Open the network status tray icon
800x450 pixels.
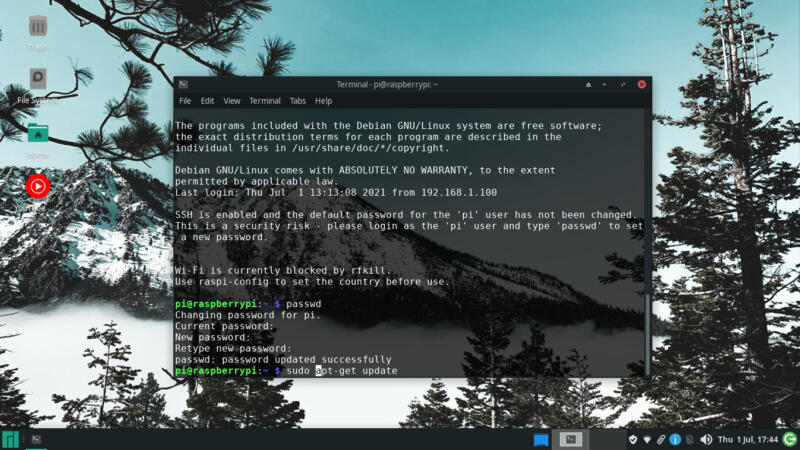647,439
